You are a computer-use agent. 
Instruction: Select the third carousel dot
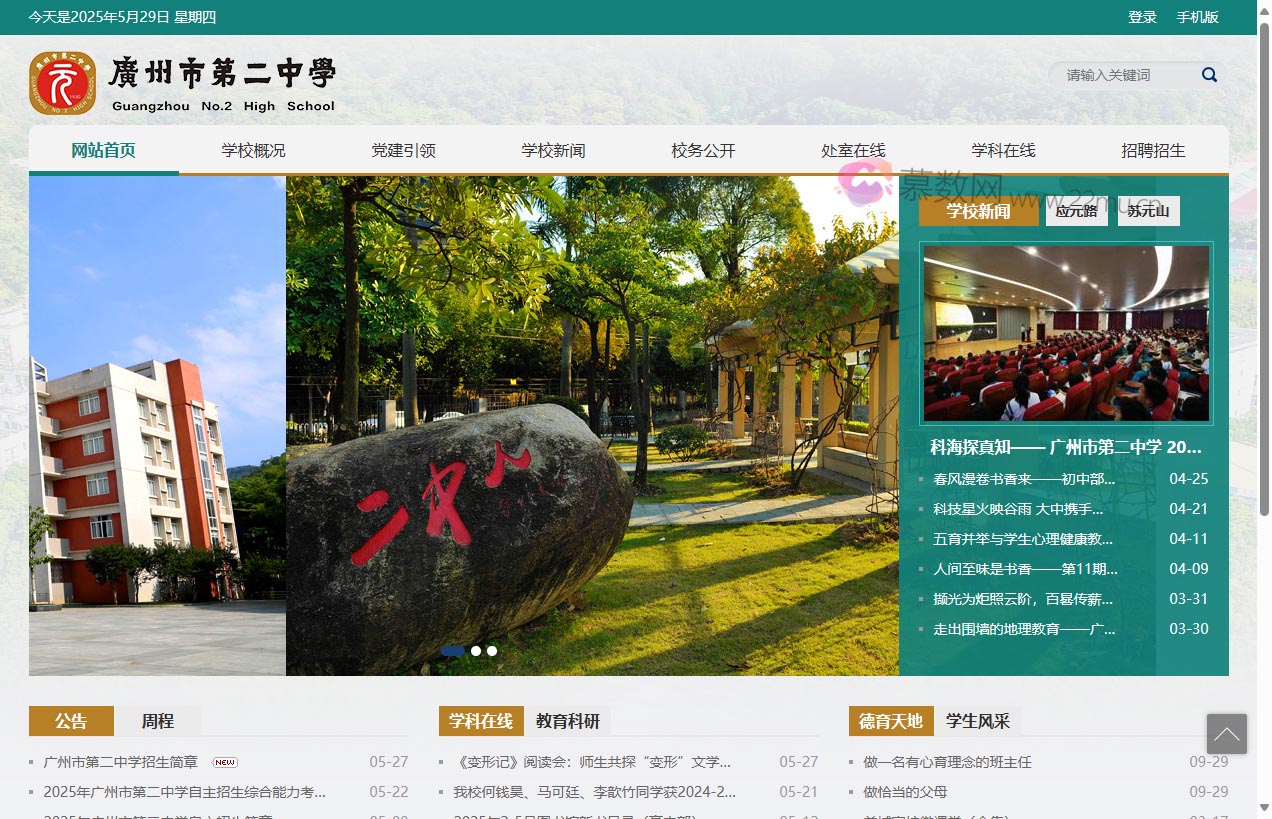[491, 651]
